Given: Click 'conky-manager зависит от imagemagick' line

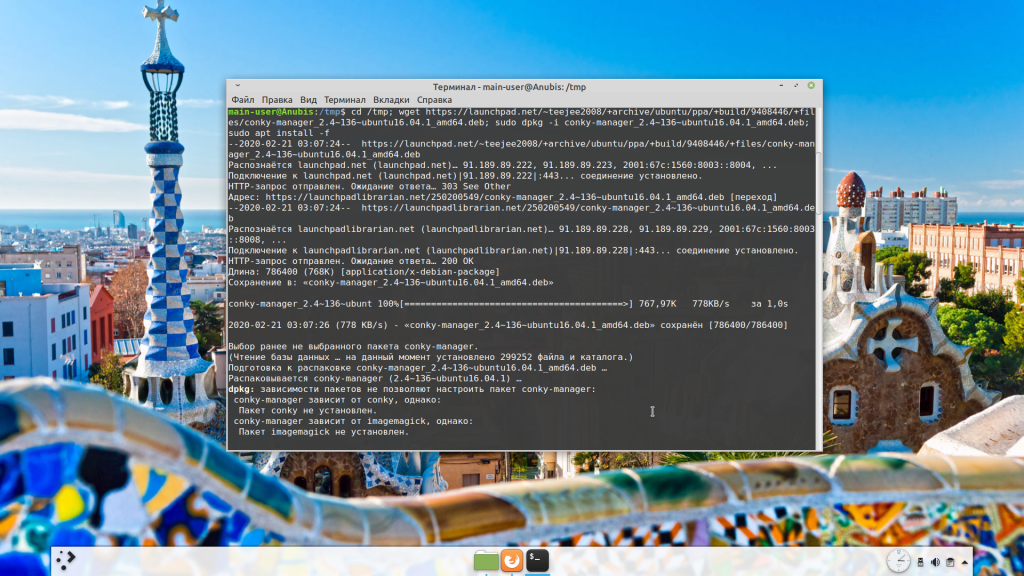Looking at the screenshot, I should [x=353, y=421].
